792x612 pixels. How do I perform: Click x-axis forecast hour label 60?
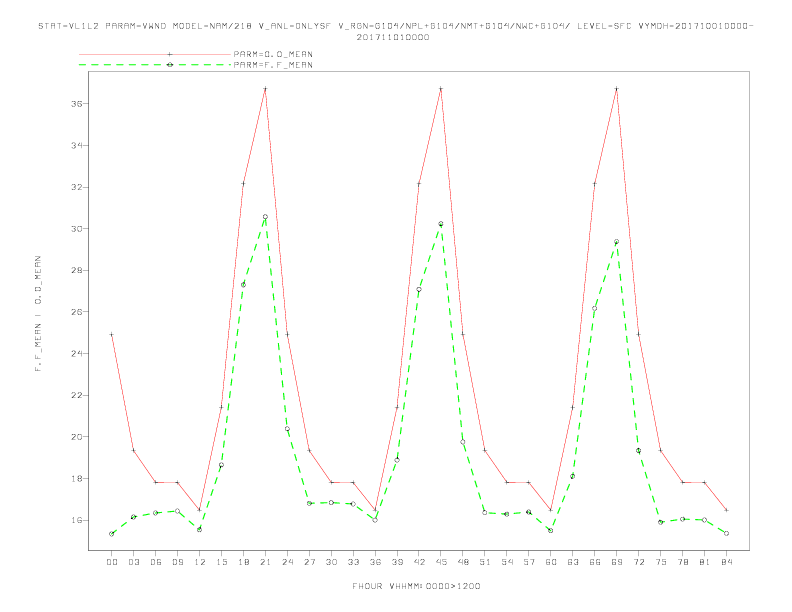coord(551,562)
